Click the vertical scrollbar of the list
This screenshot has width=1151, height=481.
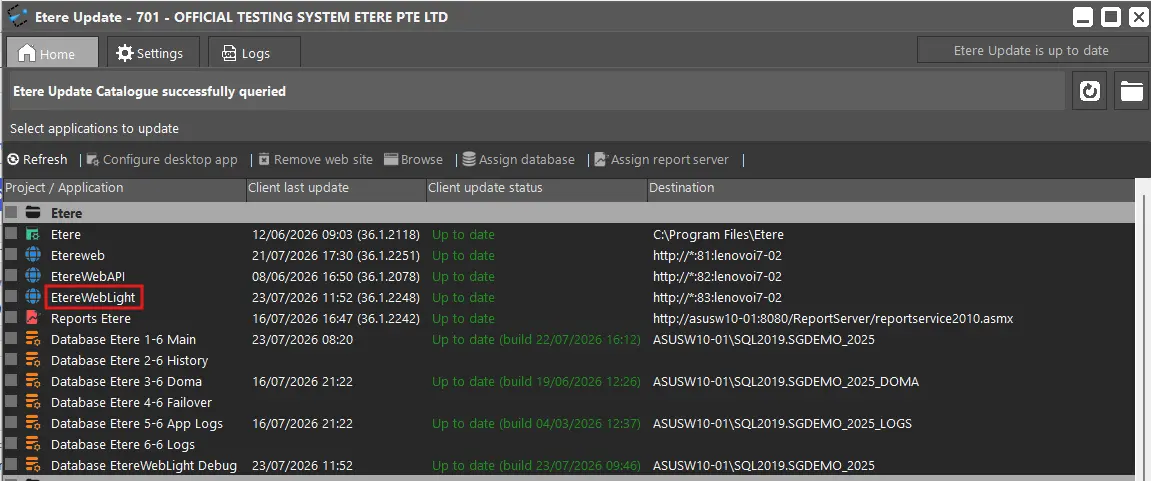(1142, 330)
